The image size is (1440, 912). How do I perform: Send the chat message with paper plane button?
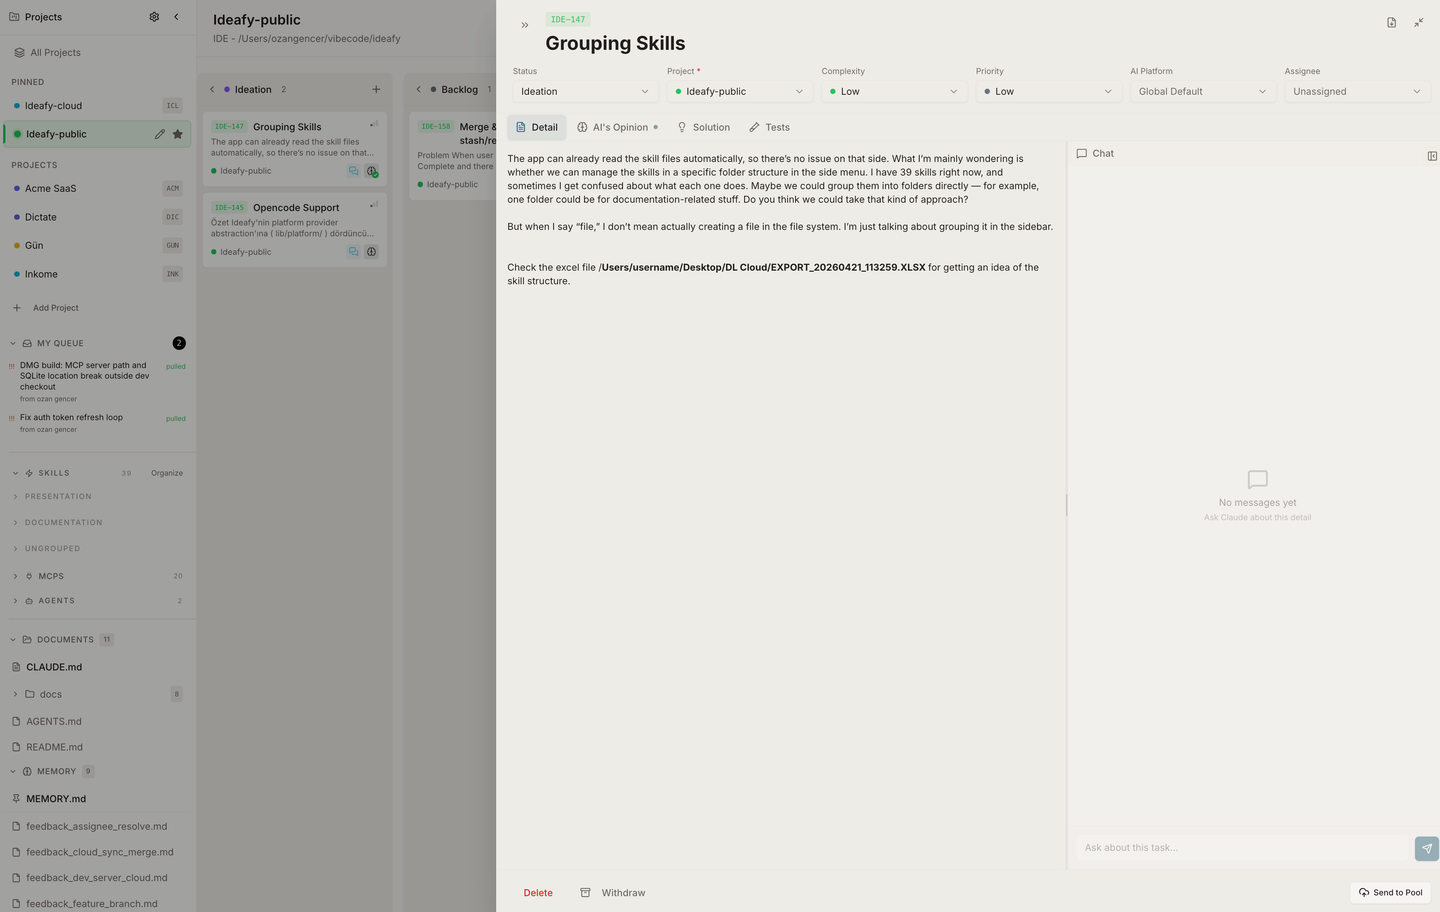(1427, 848)
